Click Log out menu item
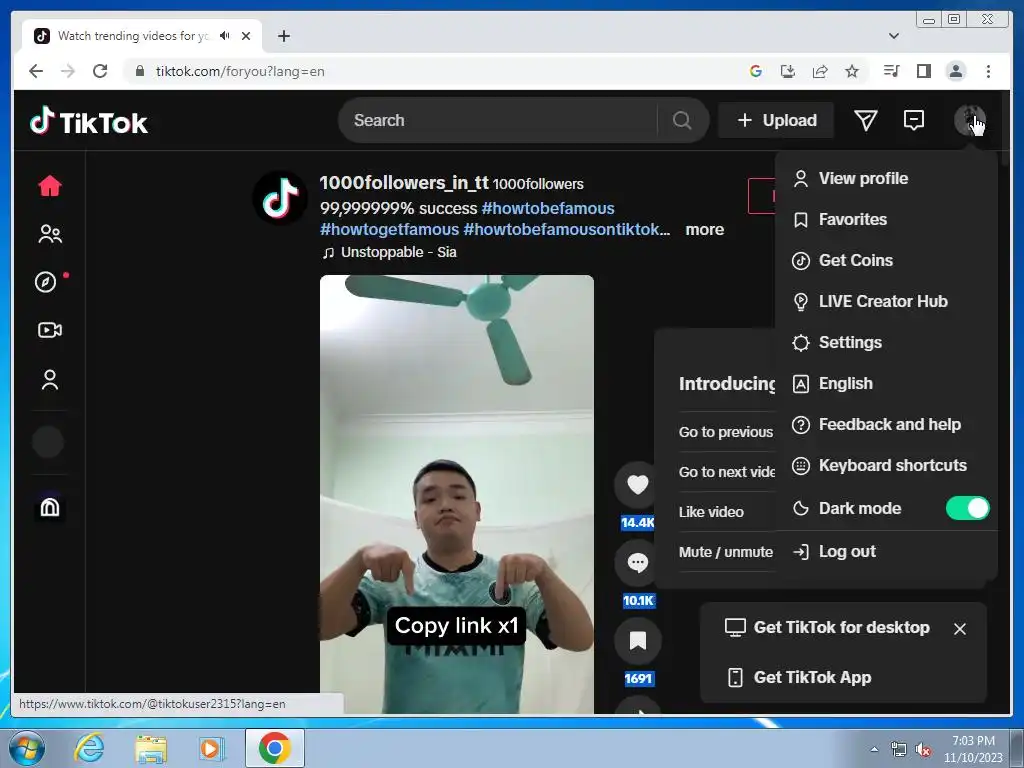 coord(886,552)
